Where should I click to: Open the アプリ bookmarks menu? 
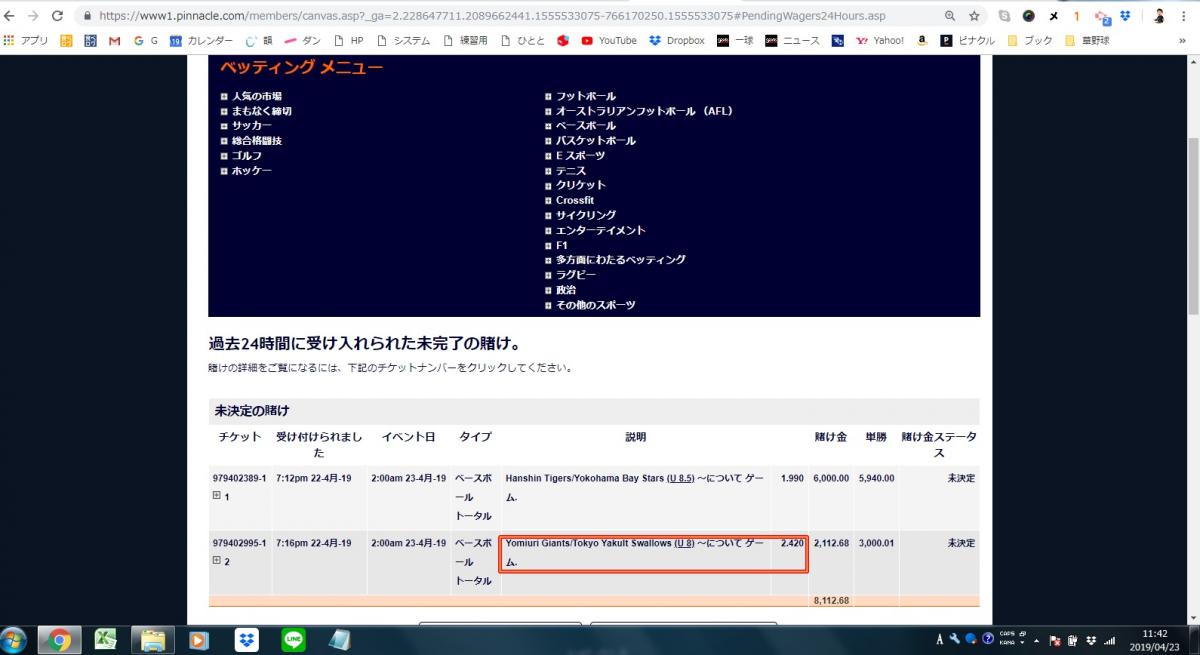tap(31, 41)
